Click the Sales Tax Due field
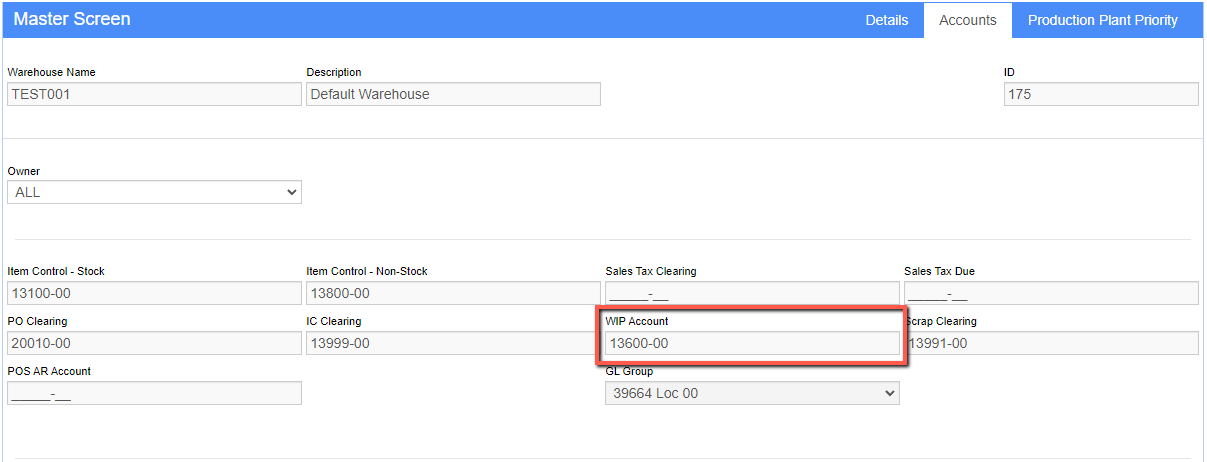Viewport: 1207px width, 462px height. [1051, 293]
